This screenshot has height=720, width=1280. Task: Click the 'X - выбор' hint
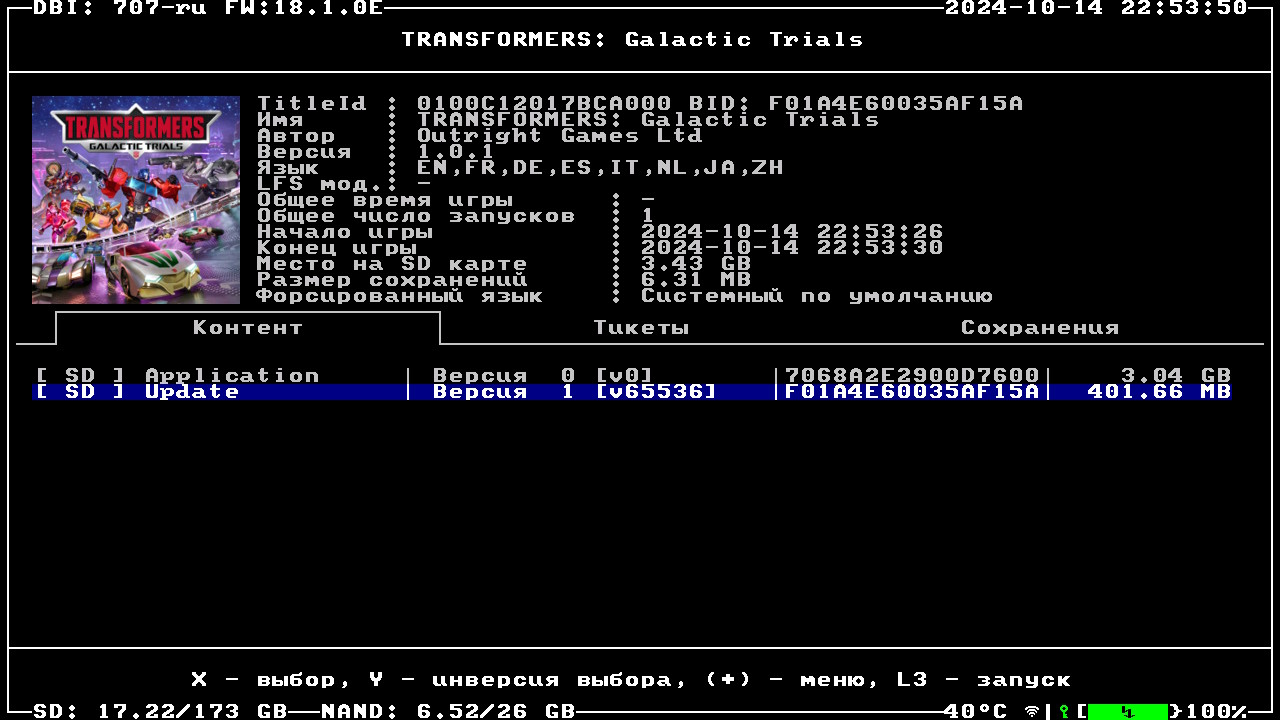[263, 680]
